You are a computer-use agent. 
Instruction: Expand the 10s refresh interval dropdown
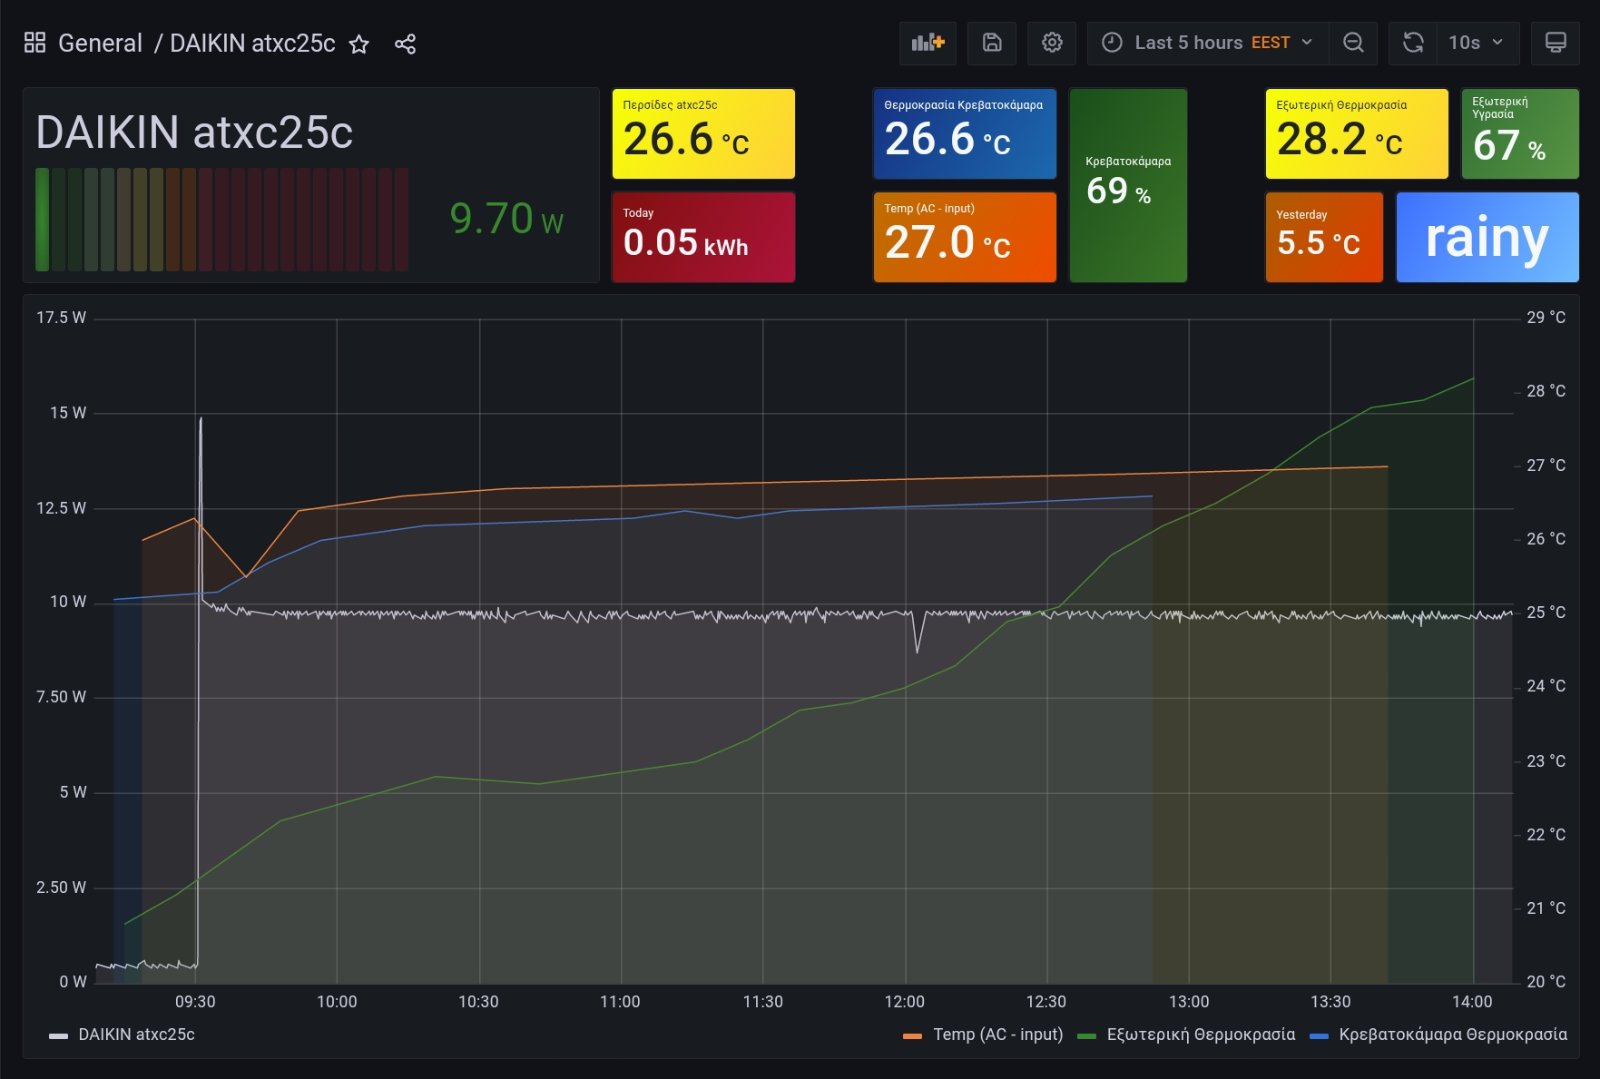tap(1477, 43)
